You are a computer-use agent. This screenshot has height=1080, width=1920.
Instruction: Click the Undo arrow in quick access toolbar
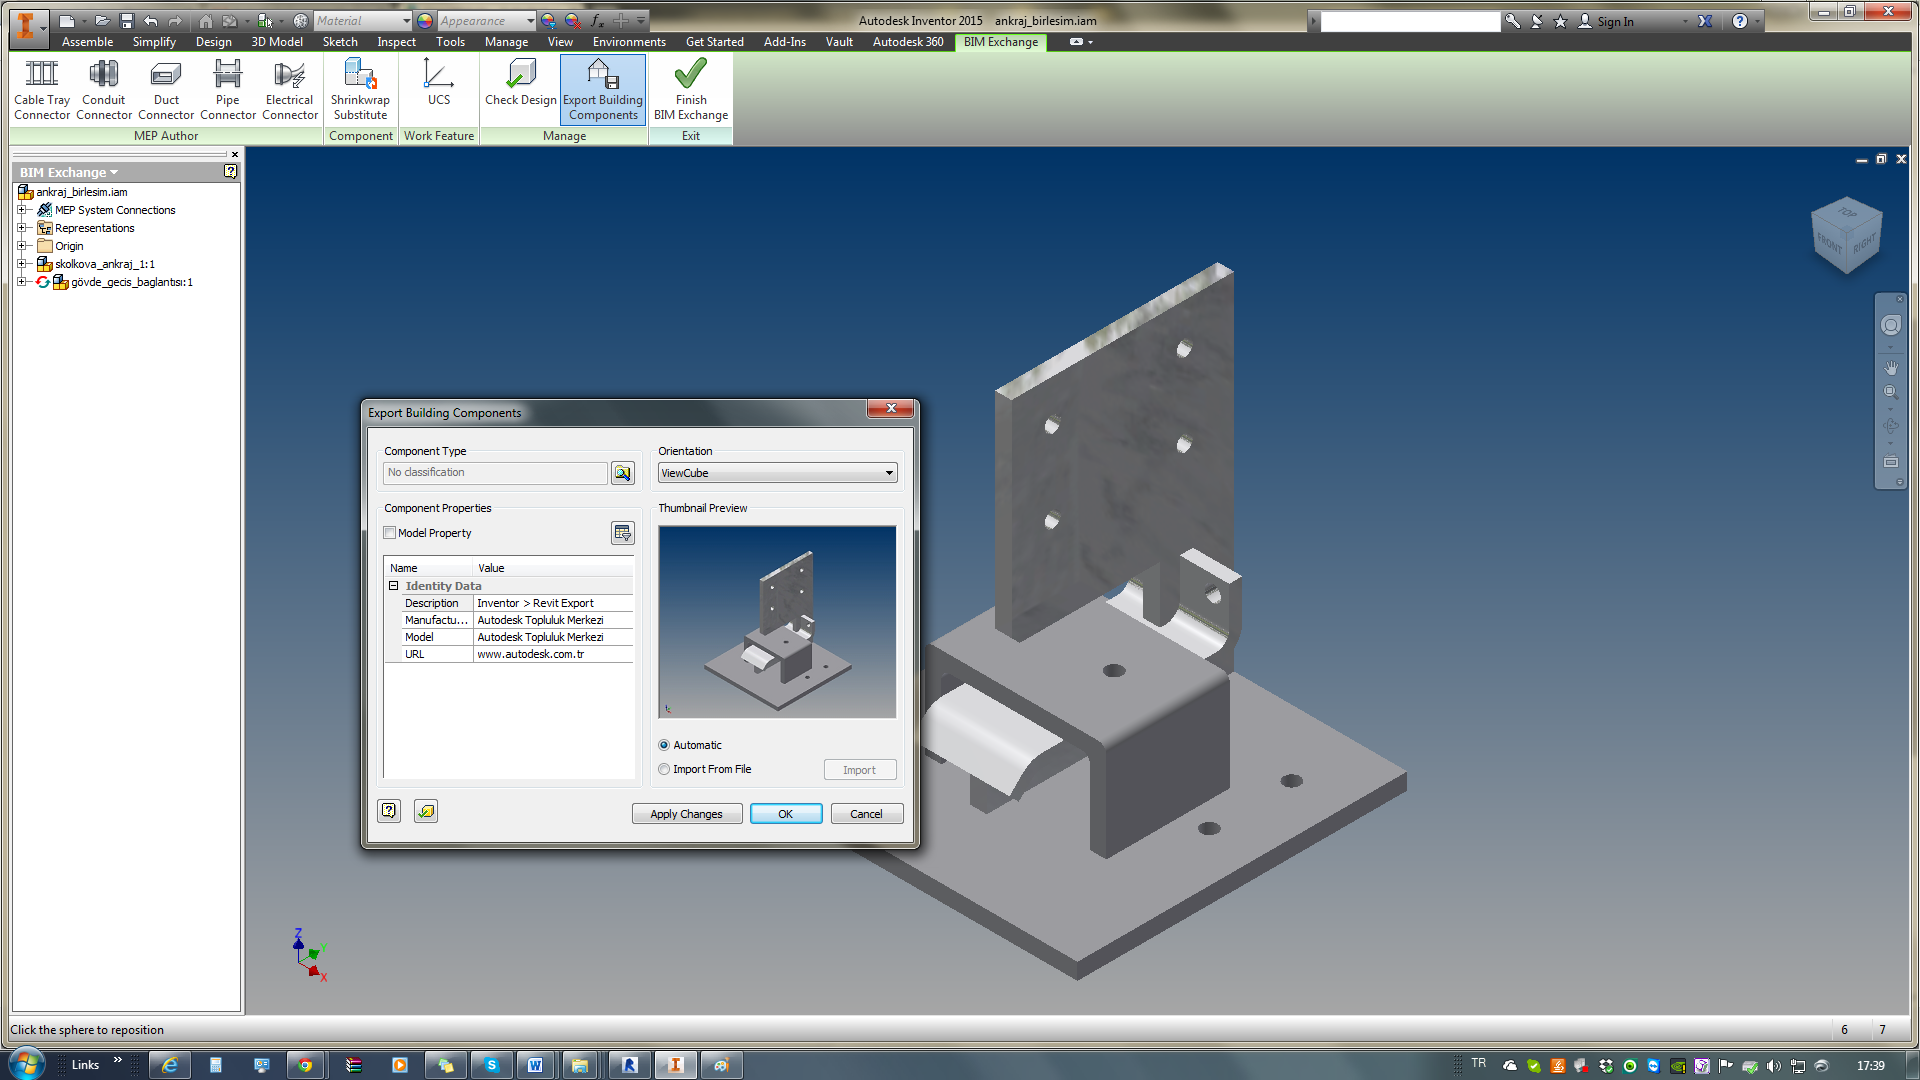point(151,21)
